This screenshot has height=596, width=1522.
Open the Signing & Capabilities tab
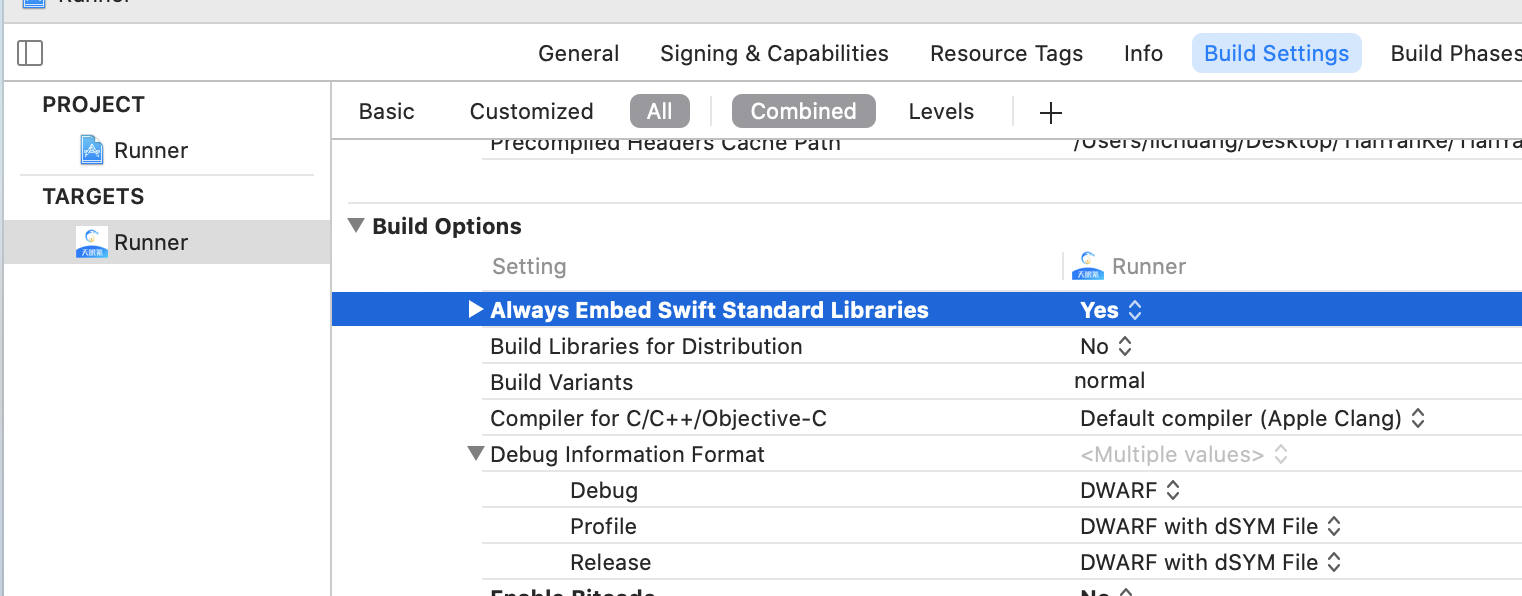pos(774,53)
